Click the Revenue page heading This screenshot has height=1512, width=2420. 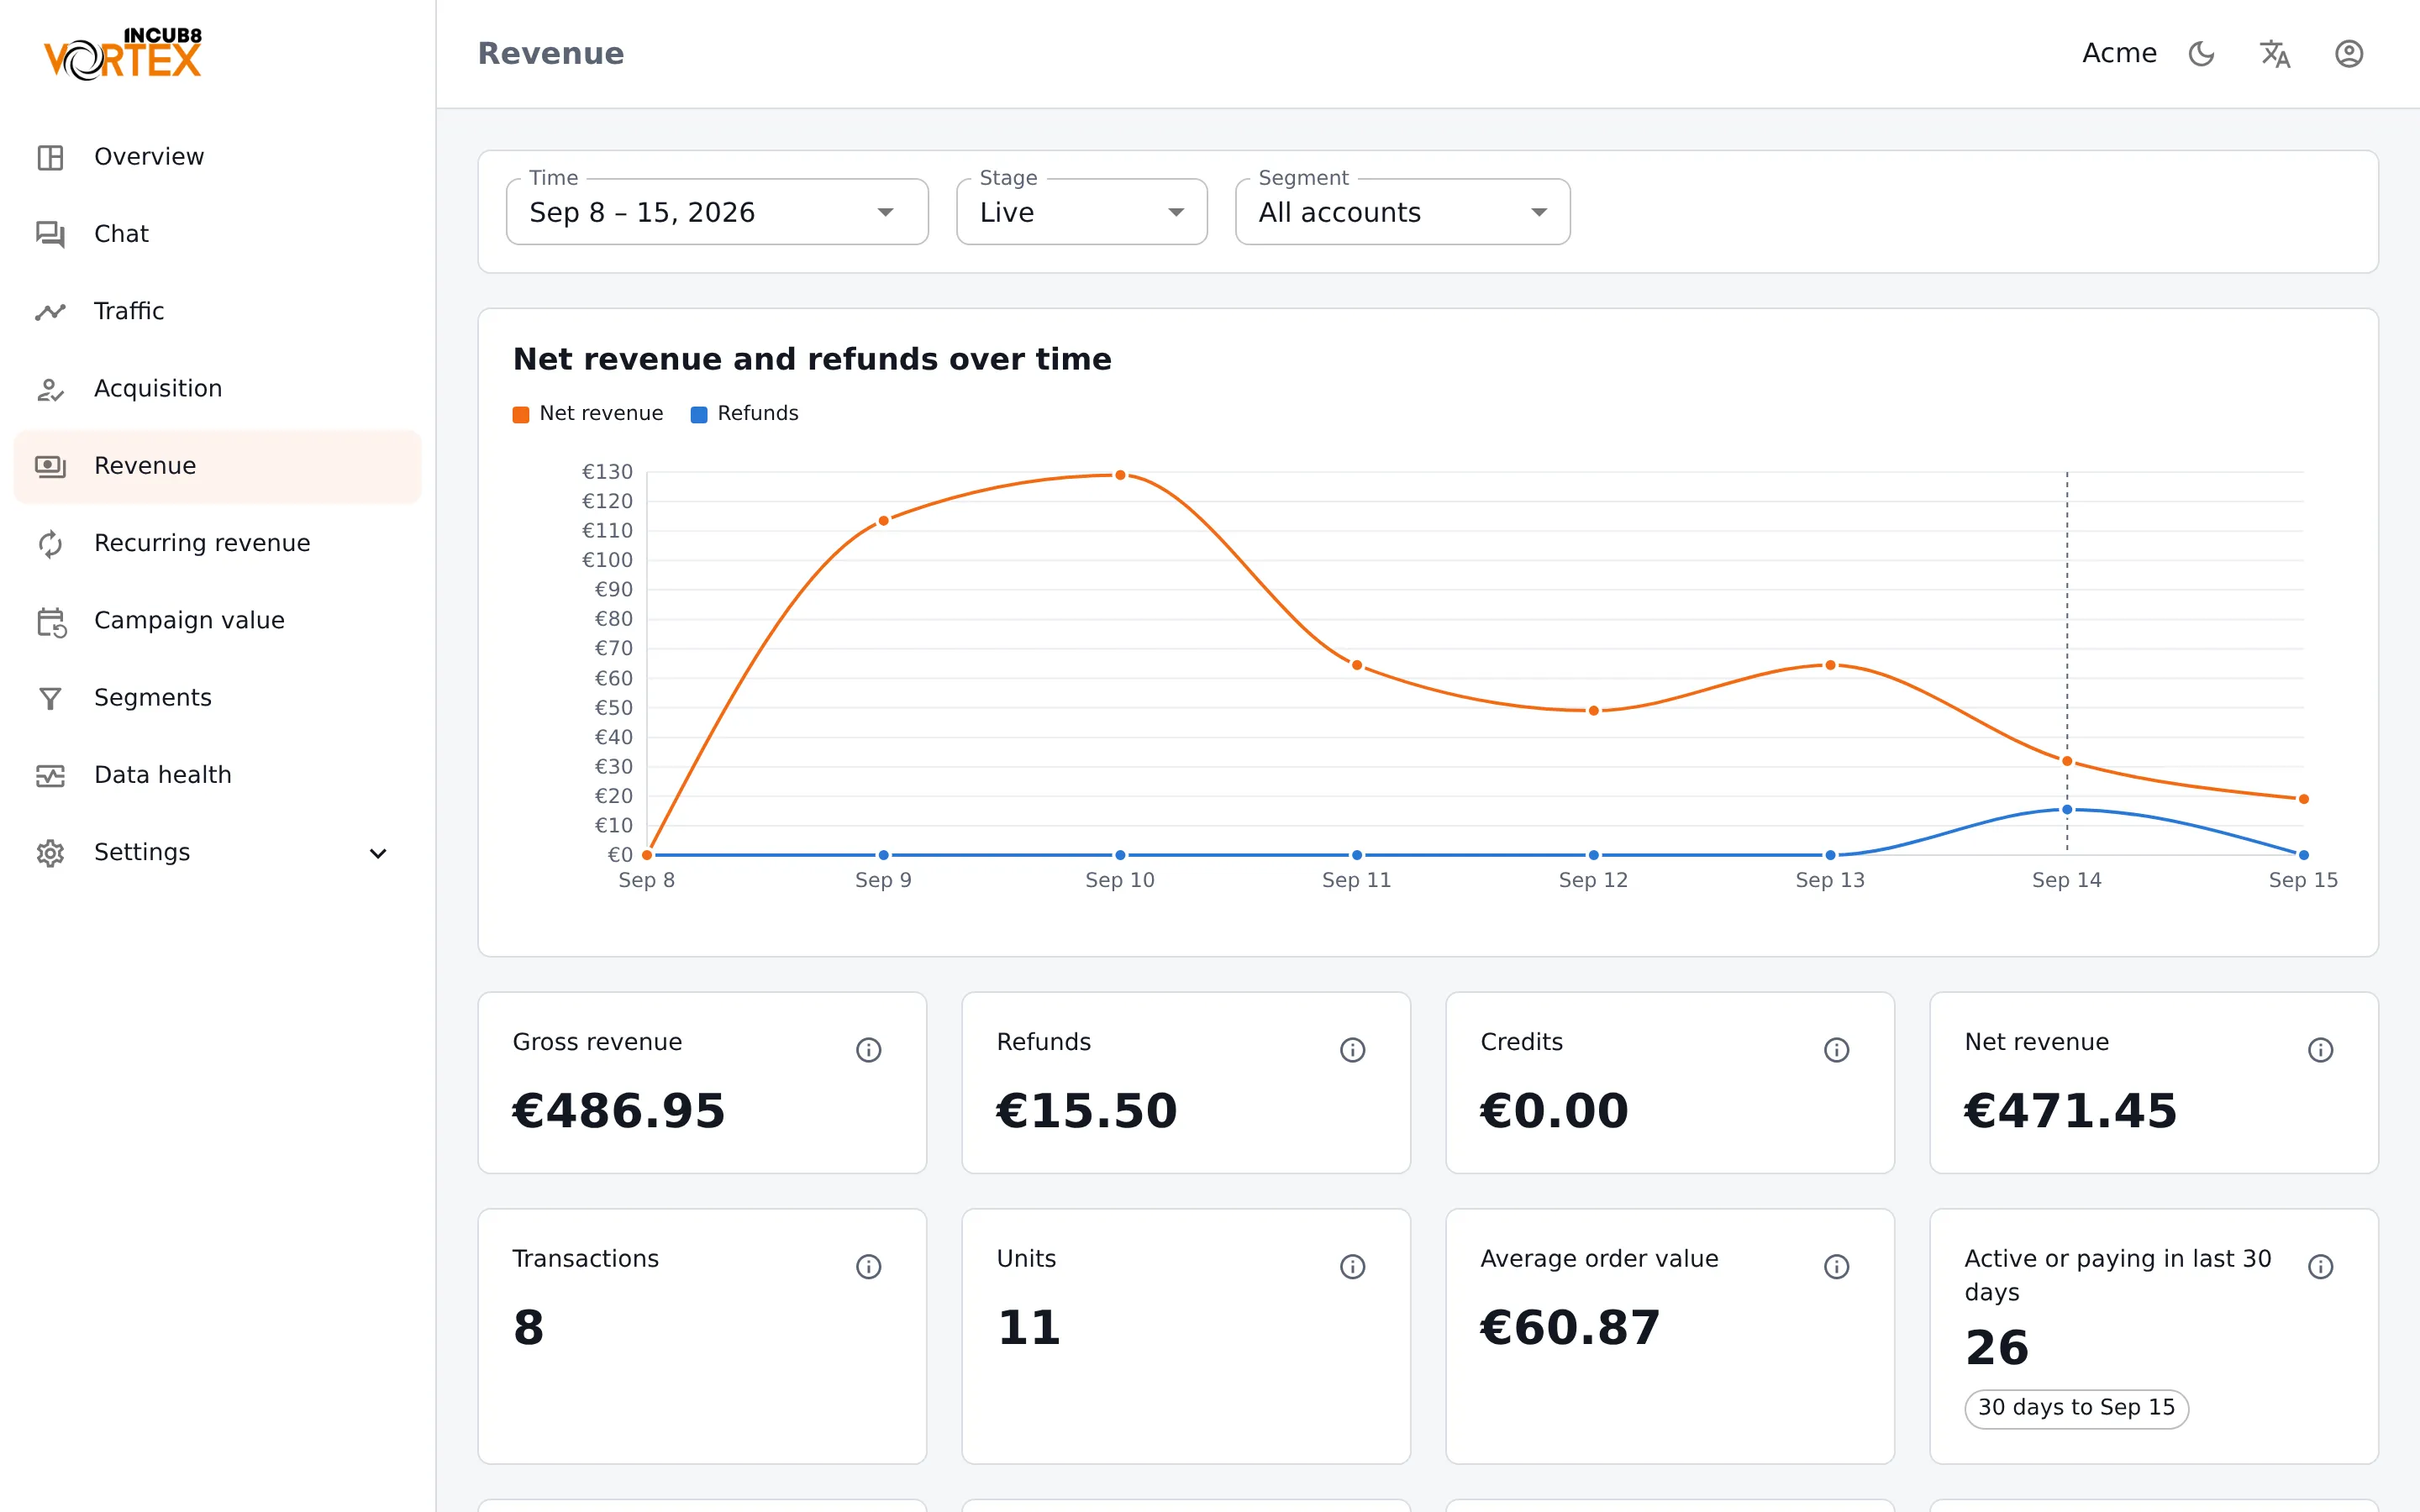pyautogui.click(x=551, y=53)
